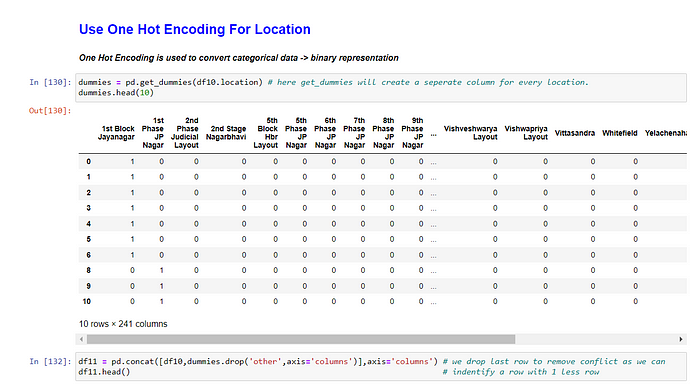The height and width of the screenshot is (385, 700).
Task: Click the '7th Phase JP Nagar' column header
Action: pos(354,133)
